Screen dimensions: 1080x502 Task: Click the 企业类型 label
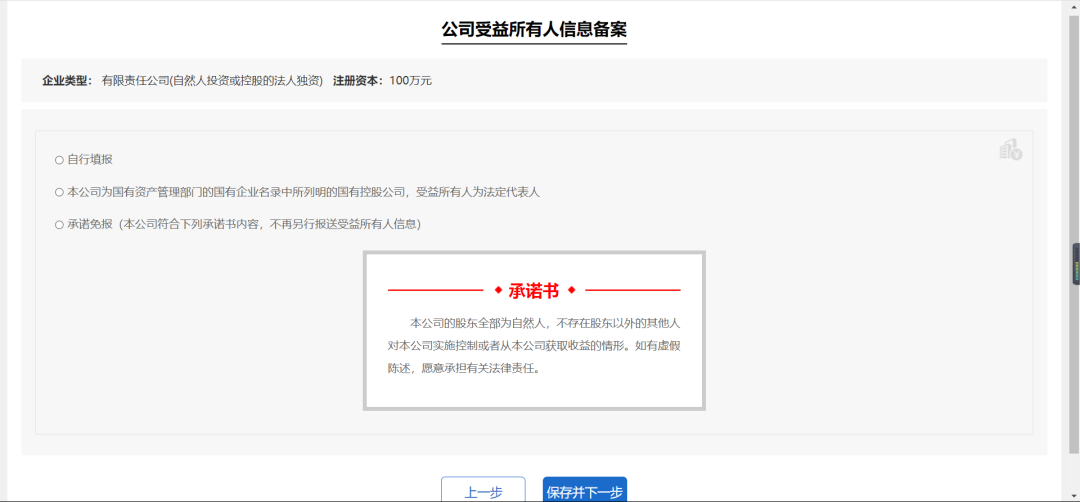[66, 80]
